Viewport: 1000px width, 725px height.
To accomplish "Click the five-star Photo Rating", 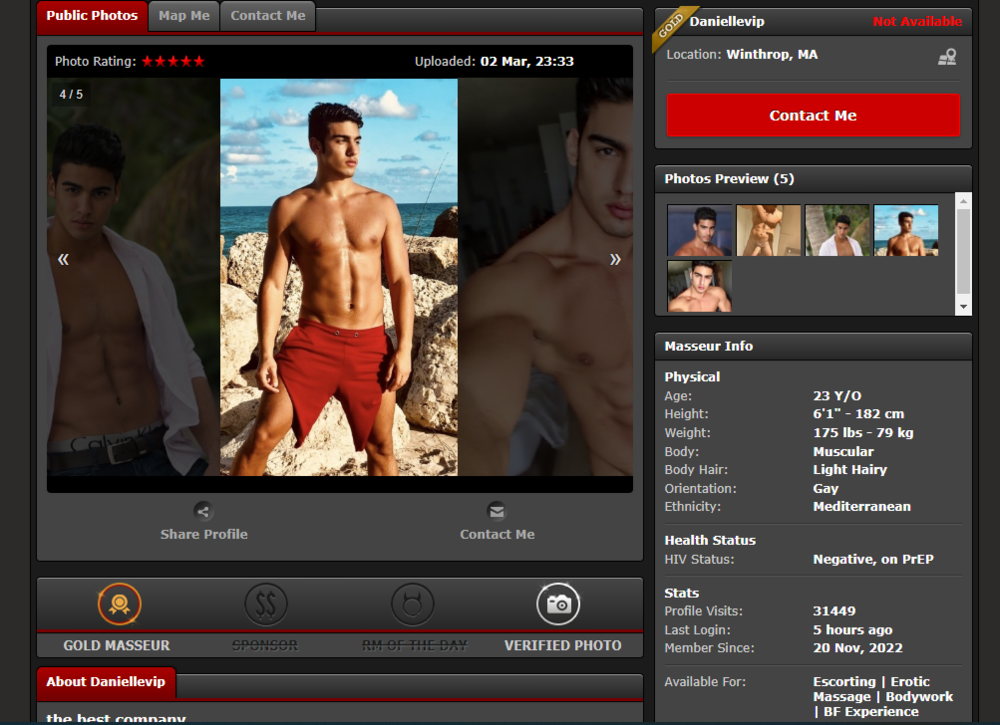I will click(x=173, y=62).
